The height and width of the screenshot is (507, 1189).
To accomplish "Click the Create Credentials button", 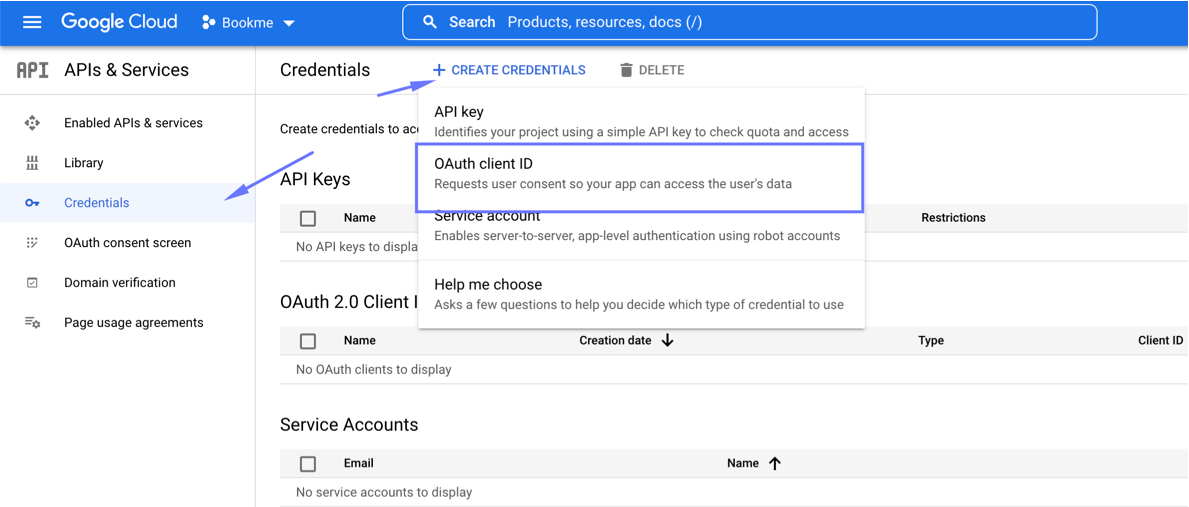I will 509,70.
